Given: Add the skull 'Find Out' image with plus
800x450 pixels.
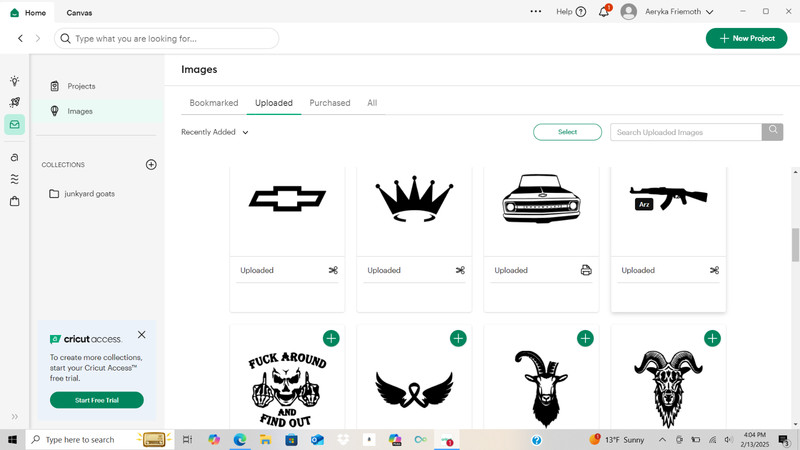Looking at the screenshot, I should tap(331, 338).
